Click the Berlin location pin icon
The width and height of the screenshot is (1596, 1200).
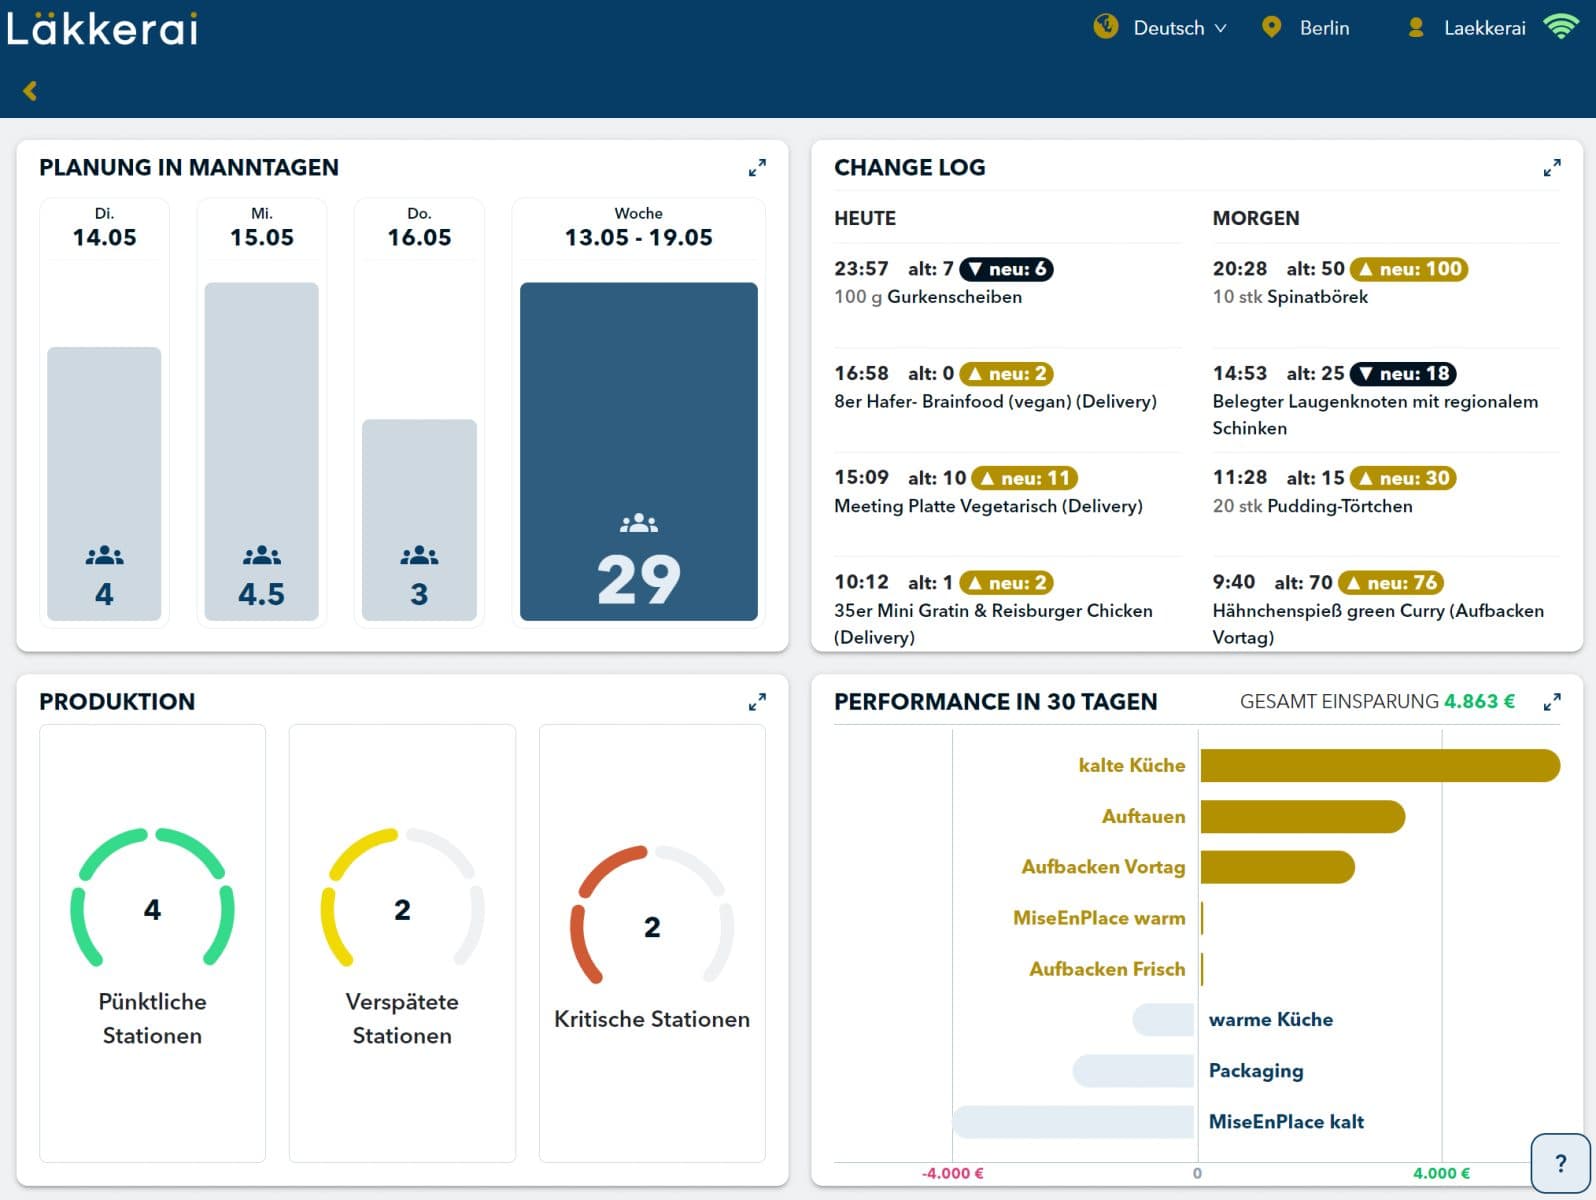[1271, 27]
